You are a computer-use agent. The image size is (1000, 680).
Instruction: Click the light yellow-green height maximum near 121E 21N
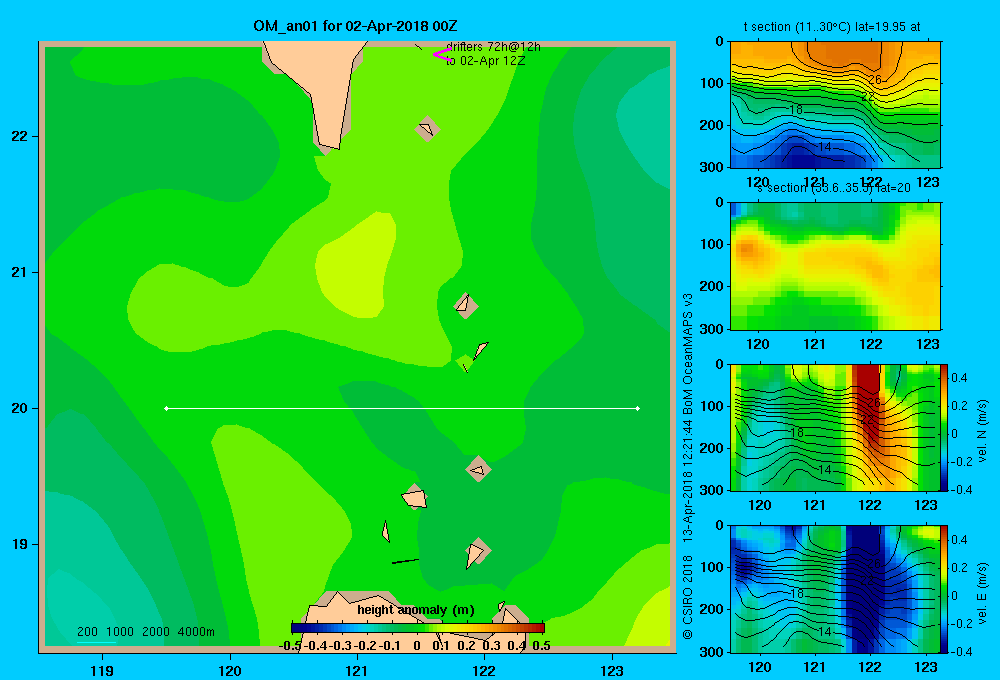[x=355, y=265]
